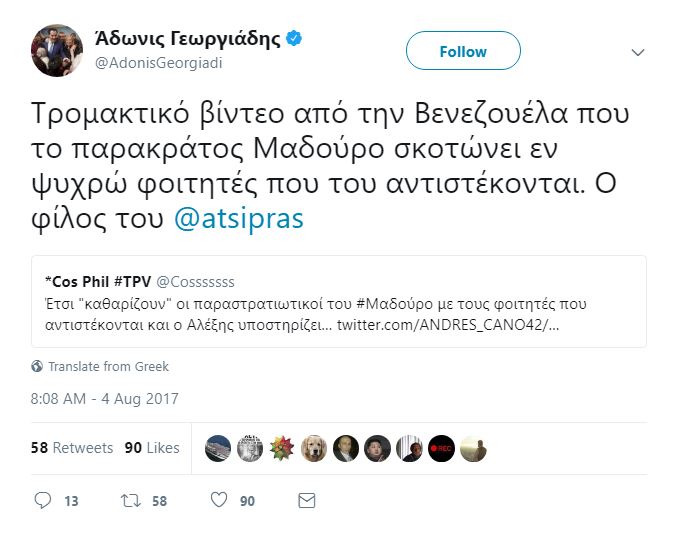Open Άδωνις Γεωργιάδης profile picture
This screenshot has width=683, height=538.
tap(57, 51)
